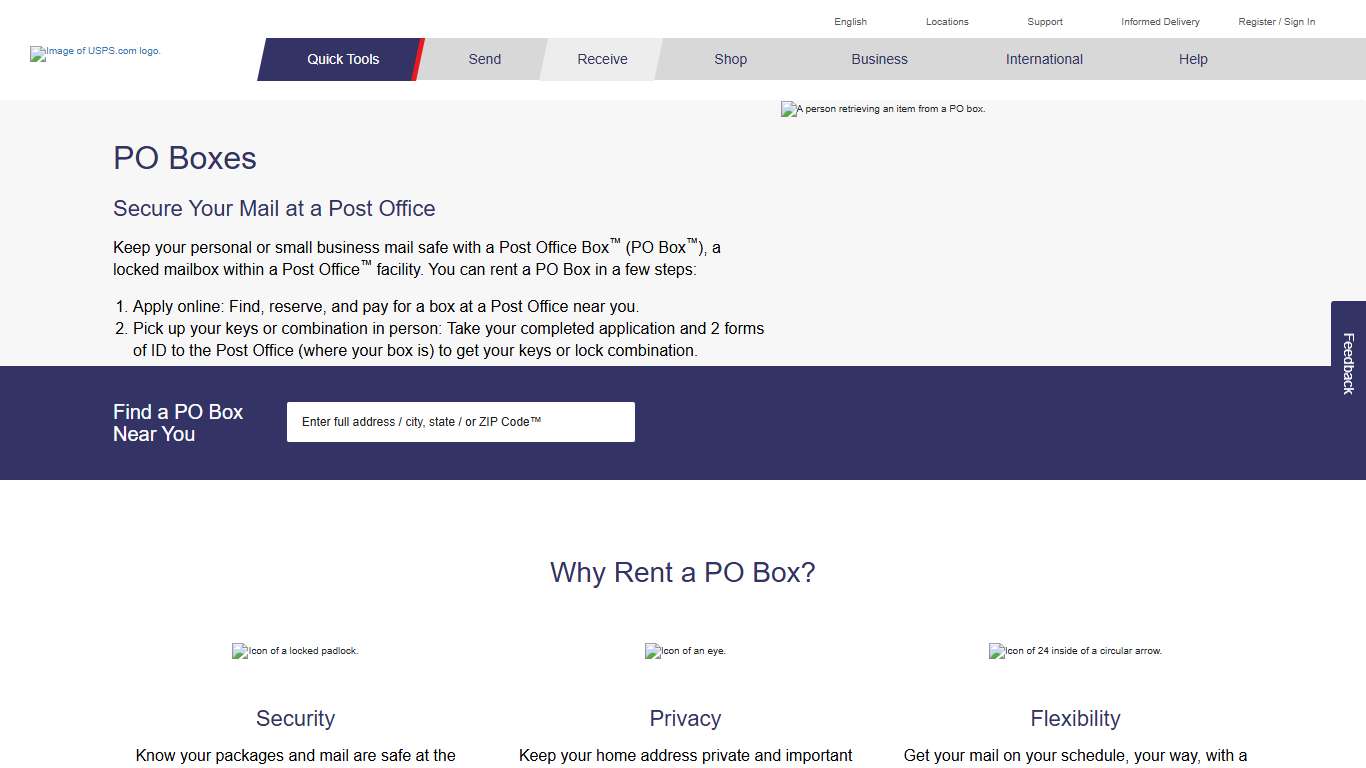The width and height of the screenshot is (1366, 768).
Task: Click the locked padlock Security icon
Action: pos(295,651)
